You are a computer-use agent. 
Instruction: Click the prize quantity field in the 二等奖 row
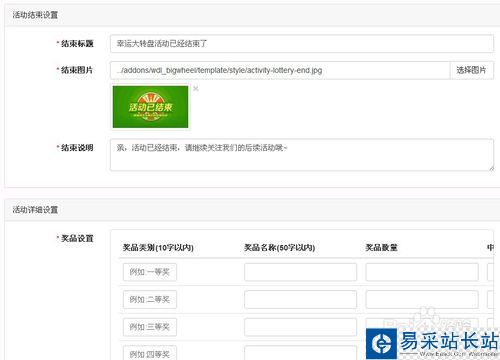pyautogui.click(x=422, y=300)
